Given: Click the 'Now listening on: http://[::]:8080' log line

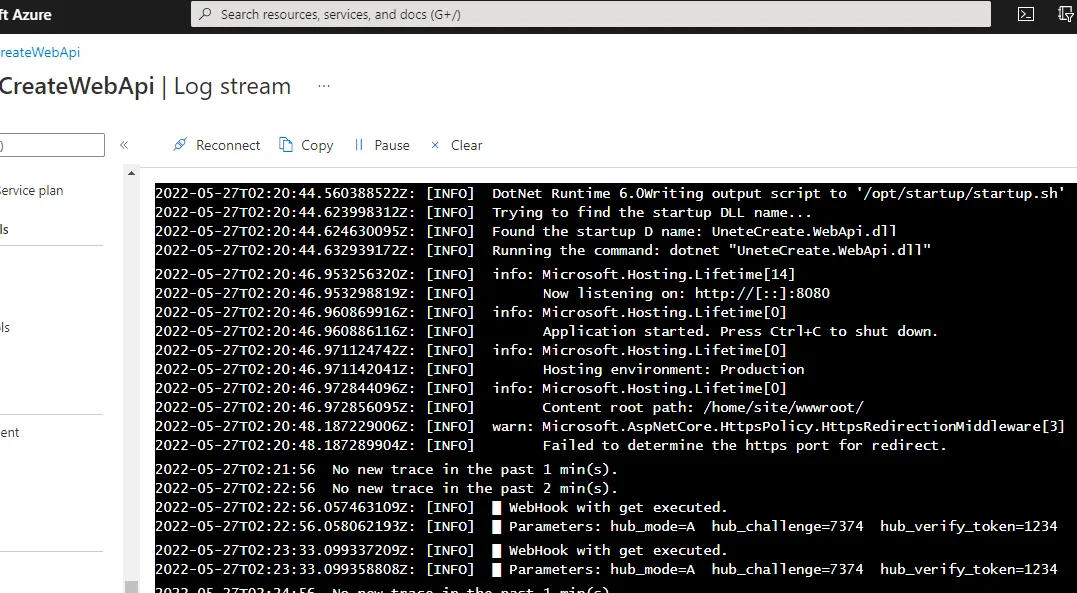Looking at the screenshot, I should tap(492, 293).
